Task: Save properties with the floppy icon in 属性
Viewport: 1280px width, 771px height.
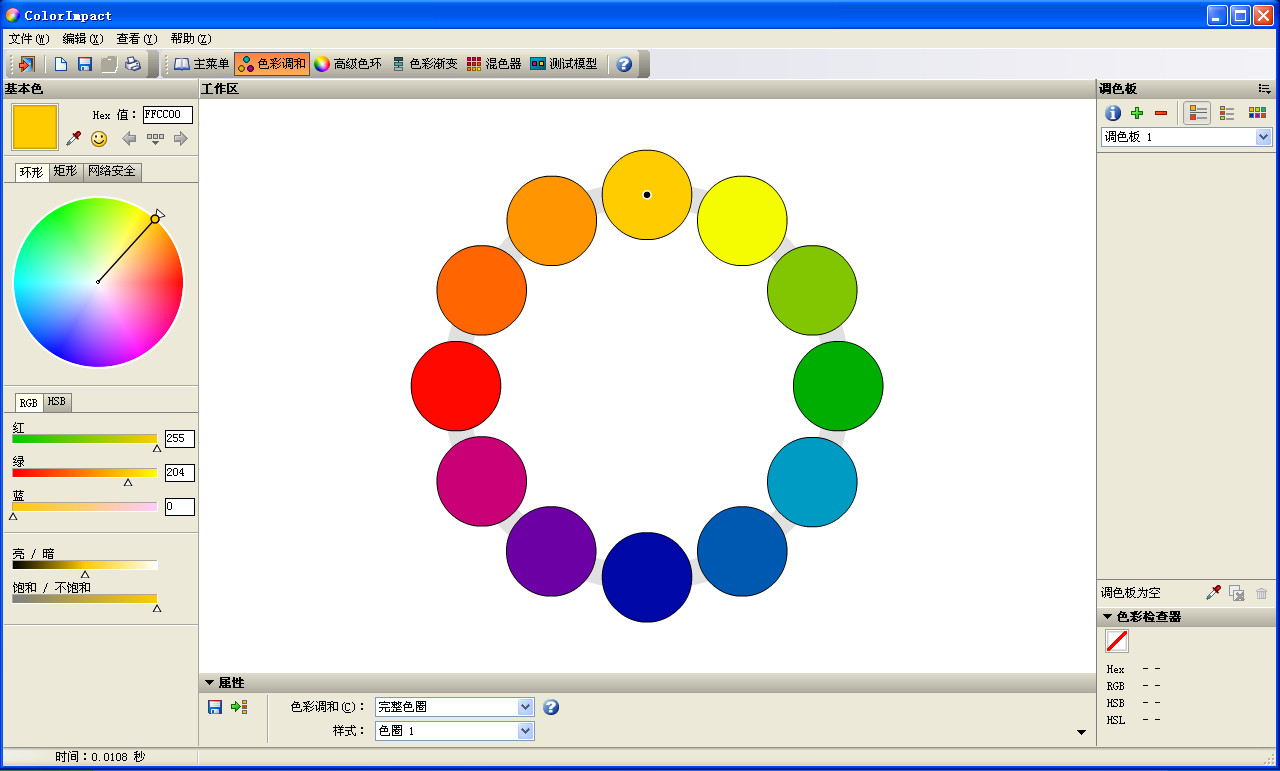Action: coord(215,707)
